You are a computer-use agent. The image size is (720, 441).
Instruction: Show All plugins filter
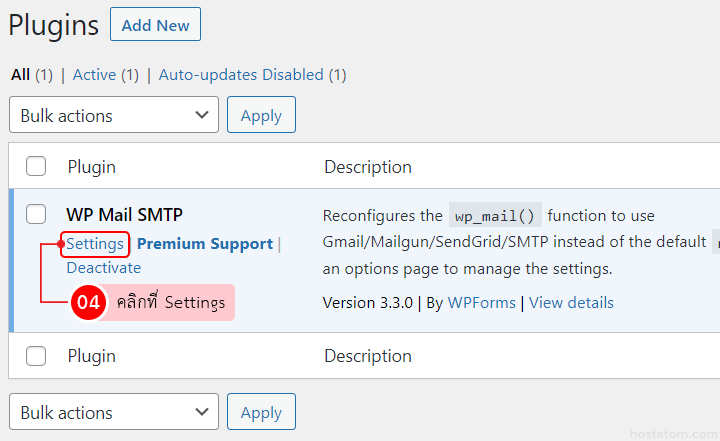pyautogui.click(x=20, y=75)
